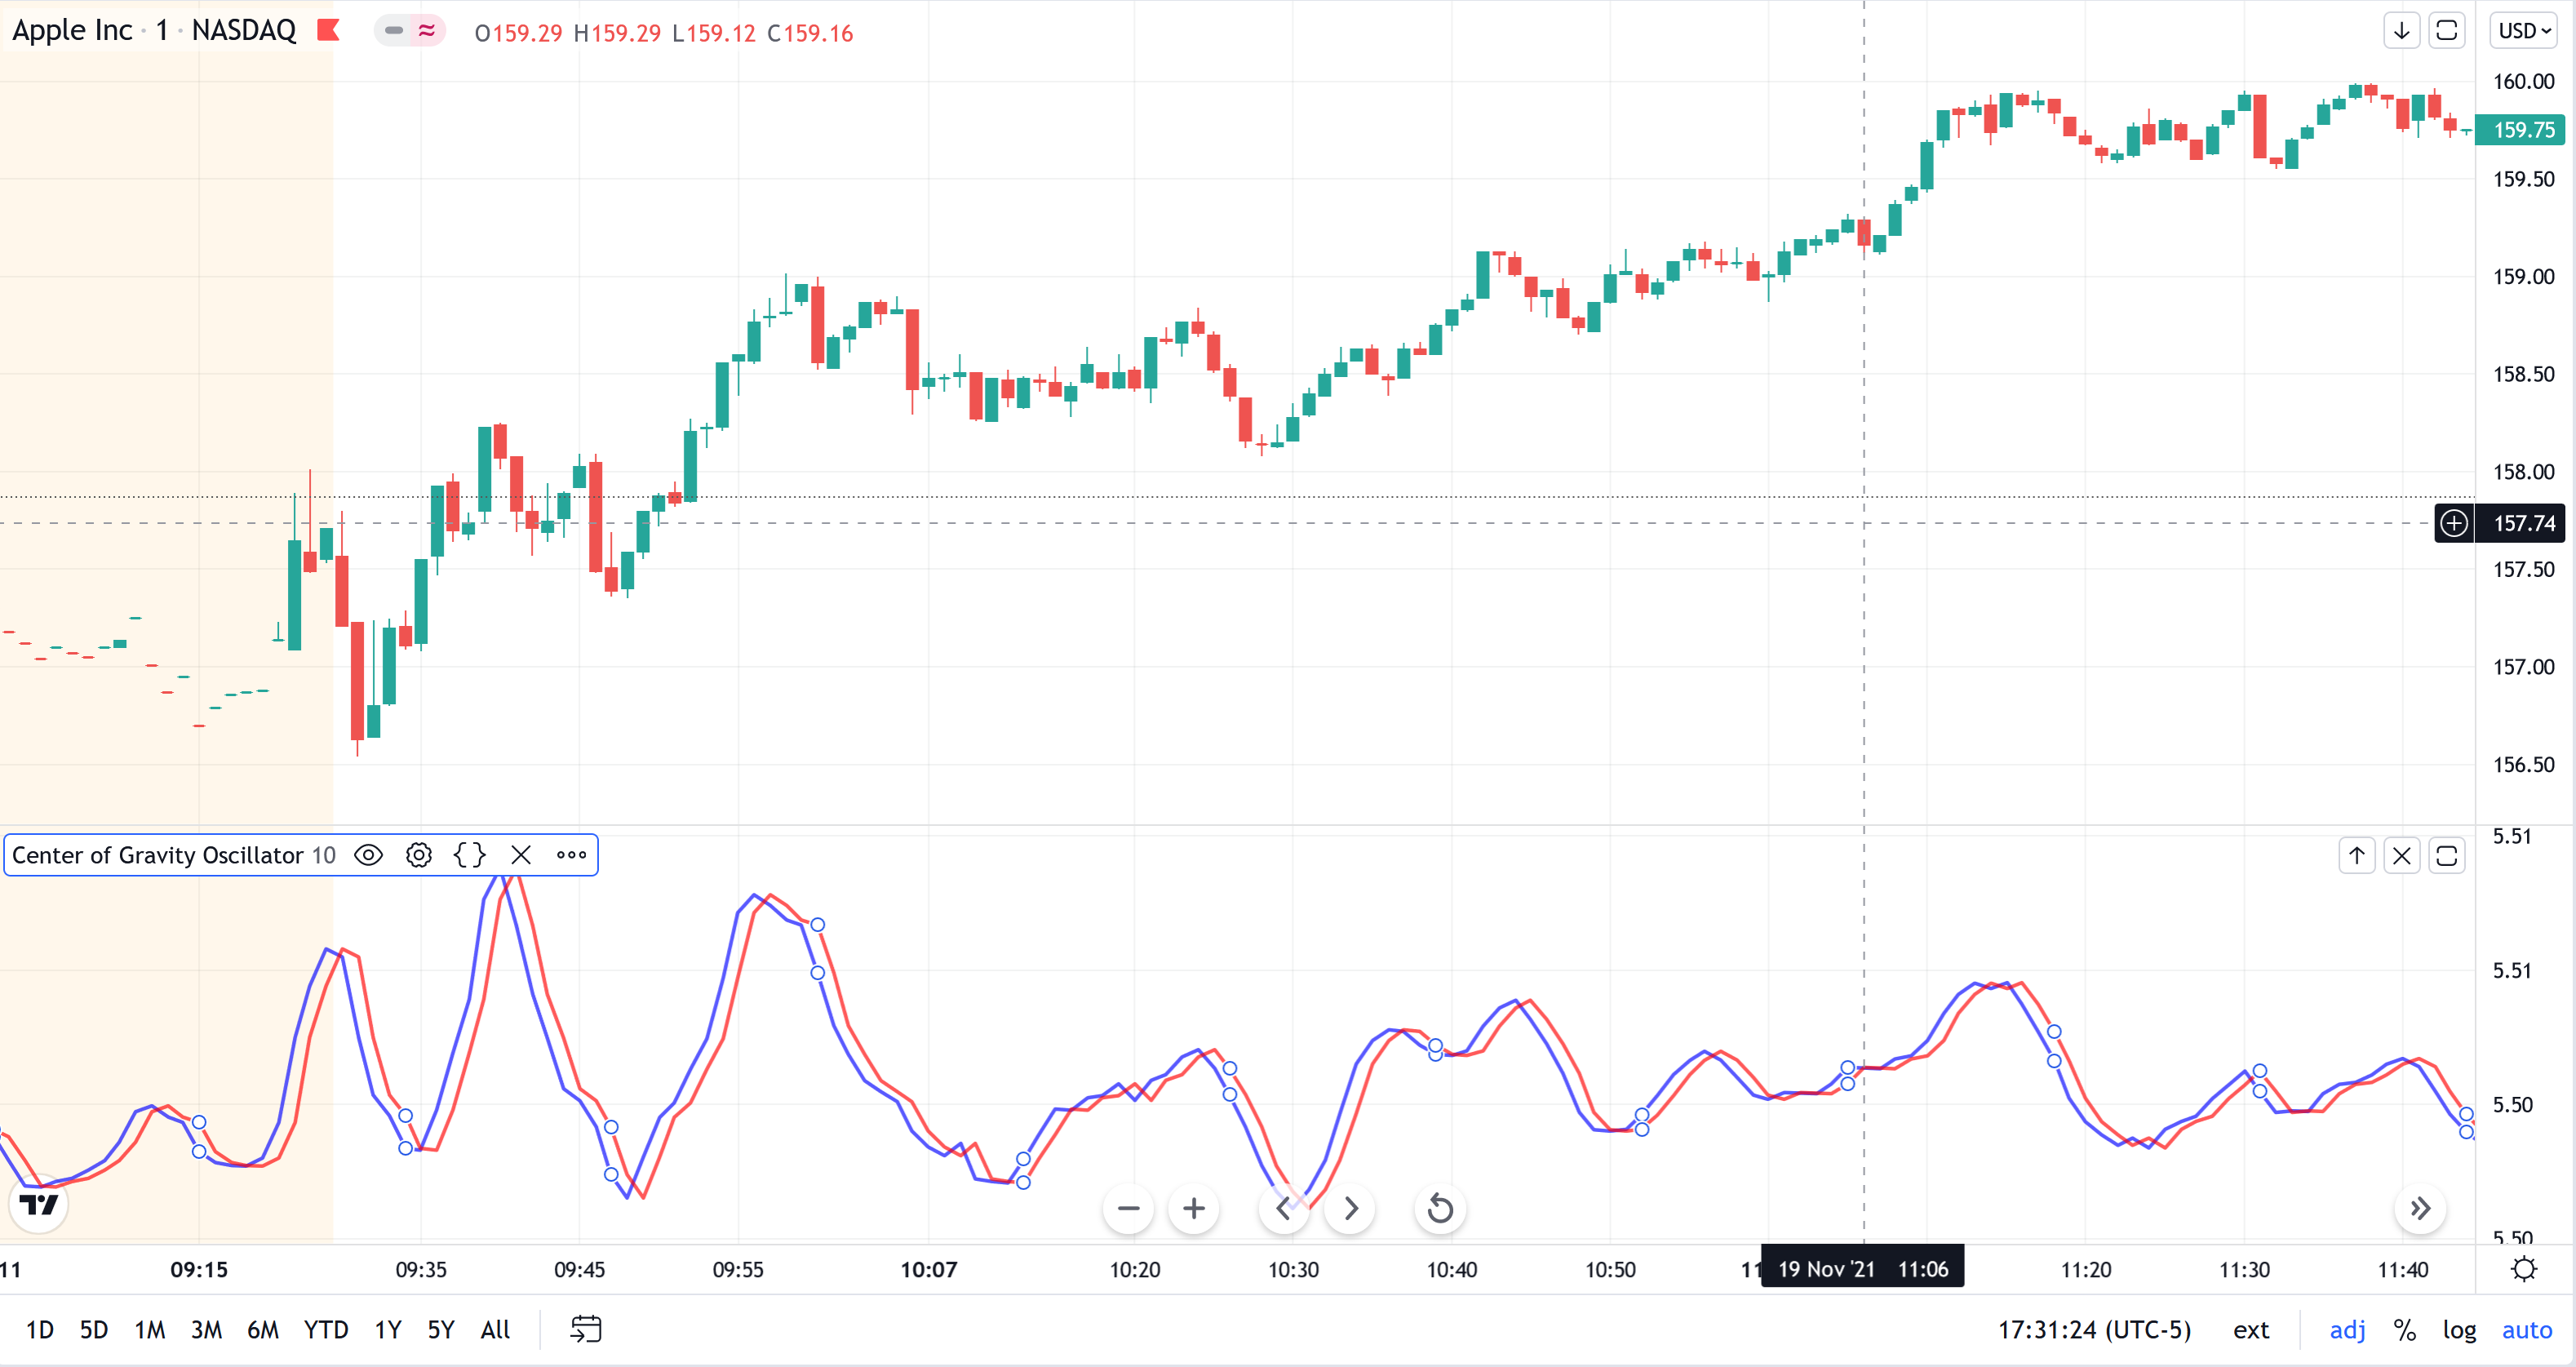
Task: Open go to date calendar icon
Action: (x=586, y=1330)
